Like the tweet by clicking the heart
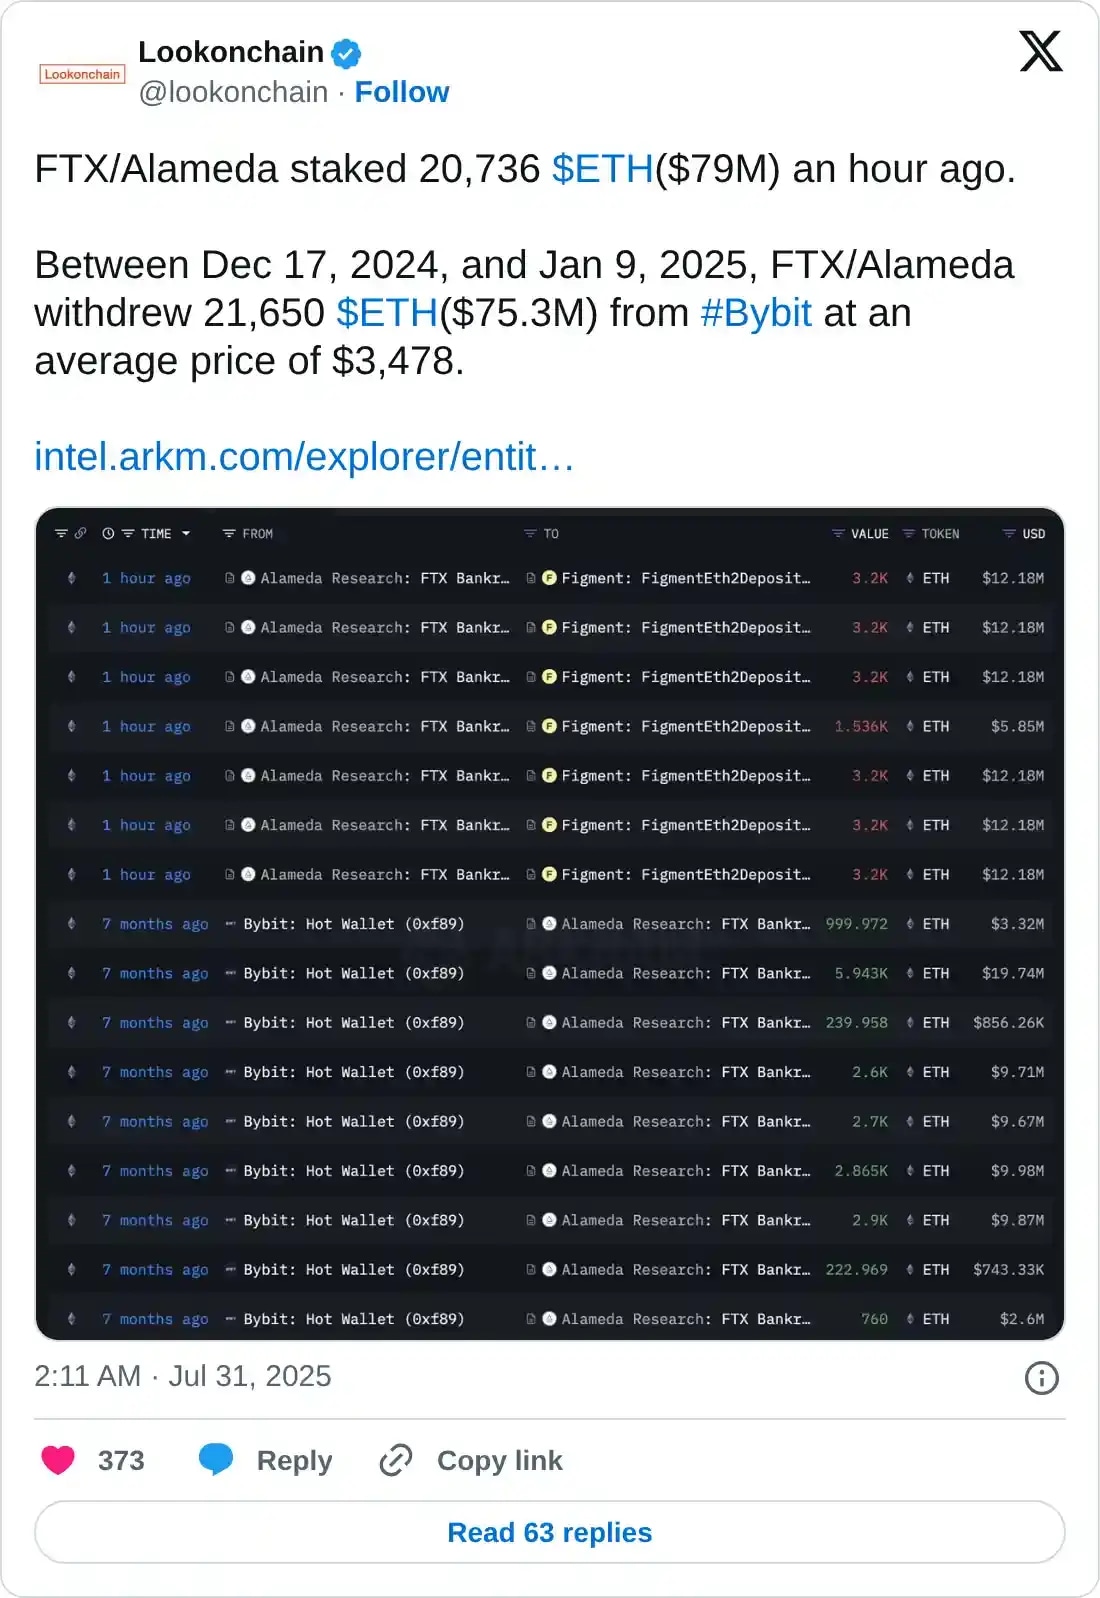 point(57,1460)
